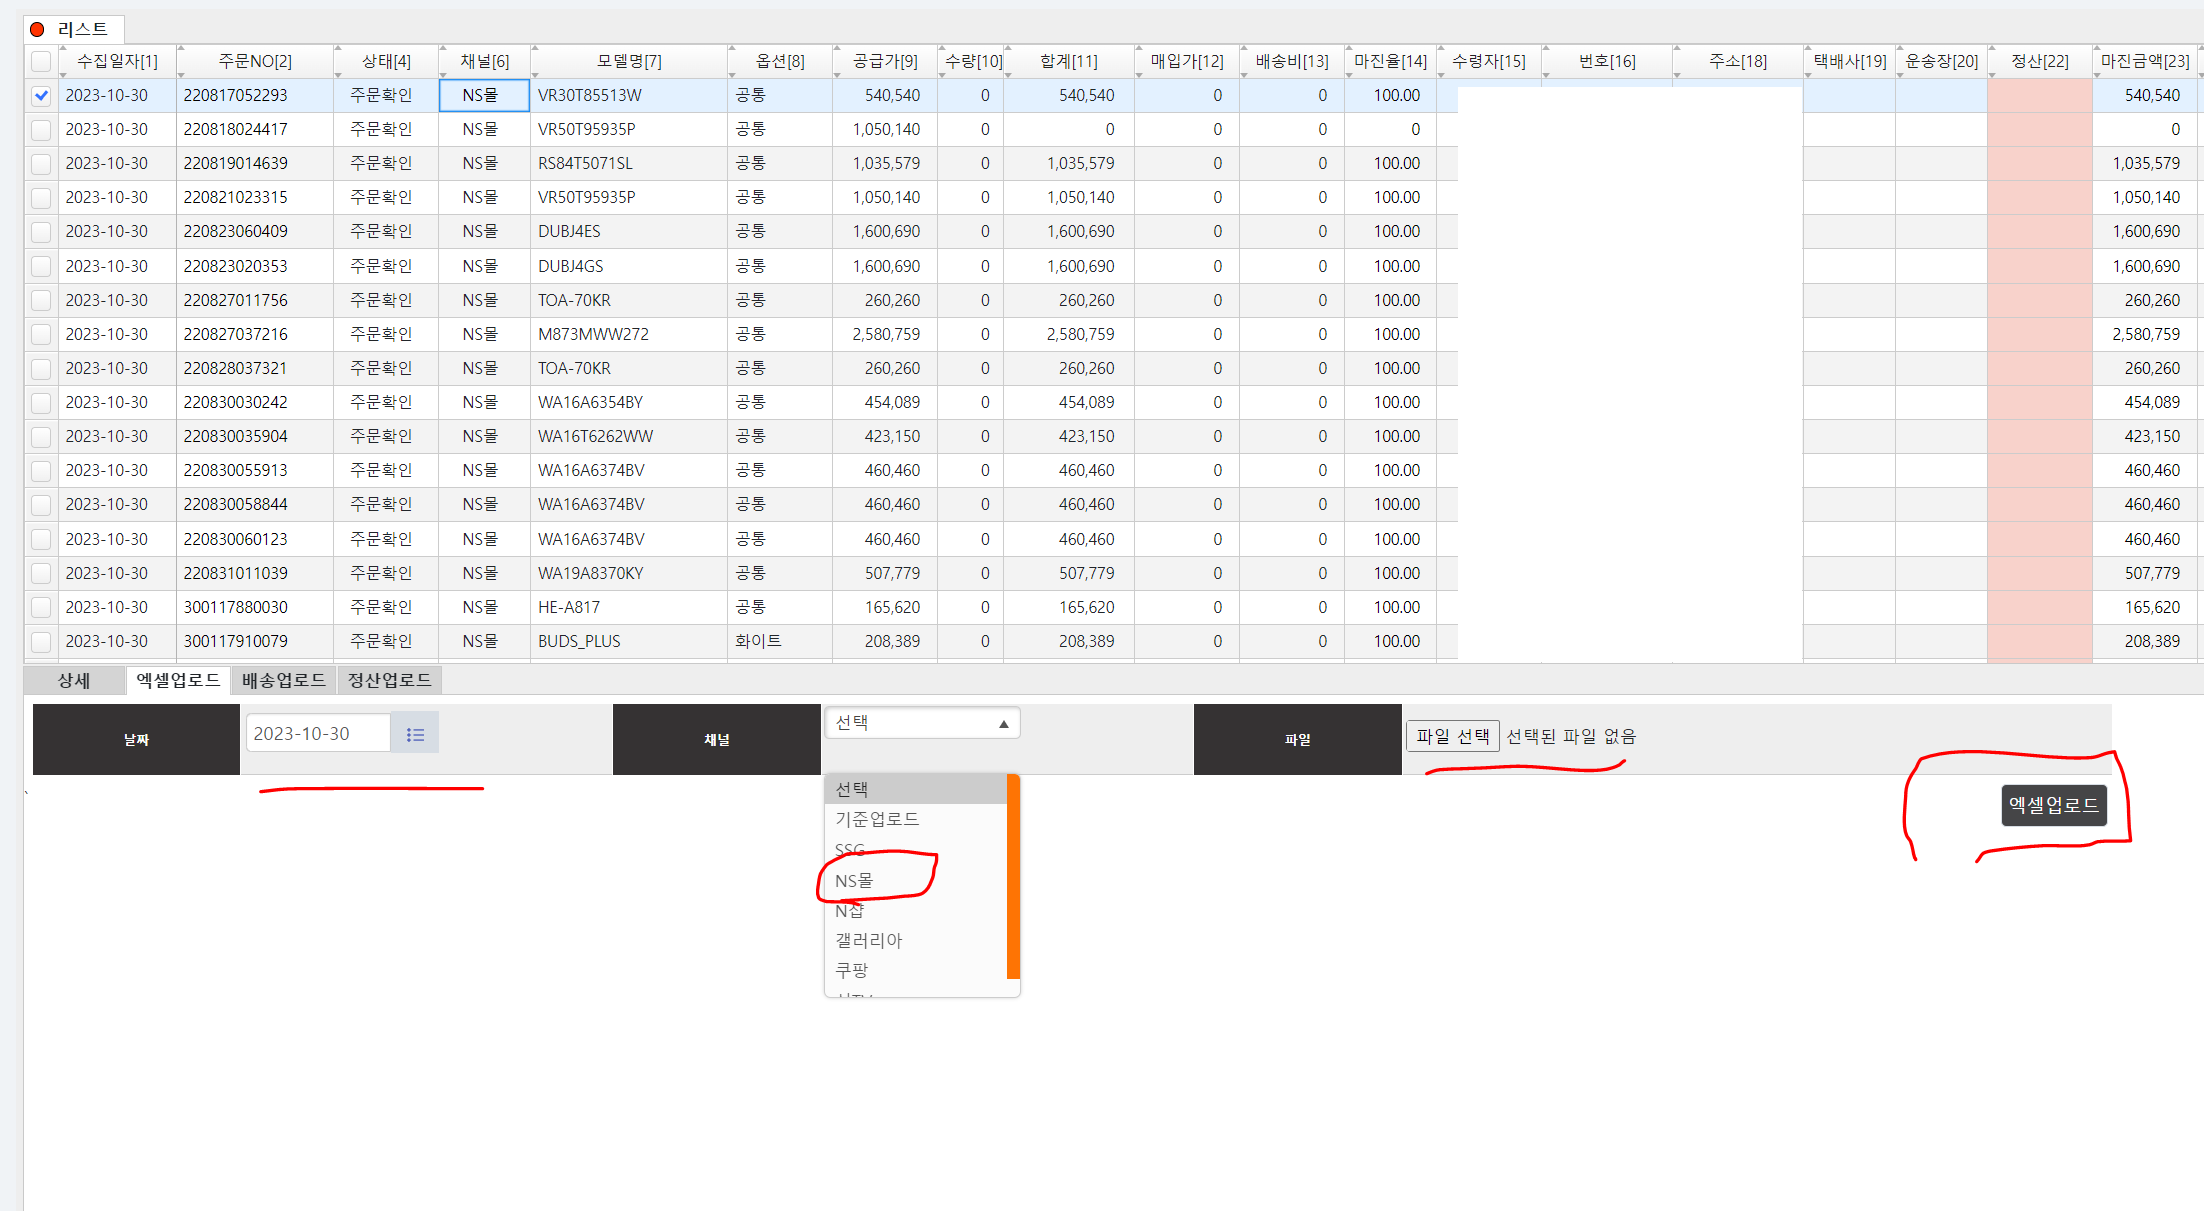Uncheck the checkbox for order 220817052293

tap(41, 96)
